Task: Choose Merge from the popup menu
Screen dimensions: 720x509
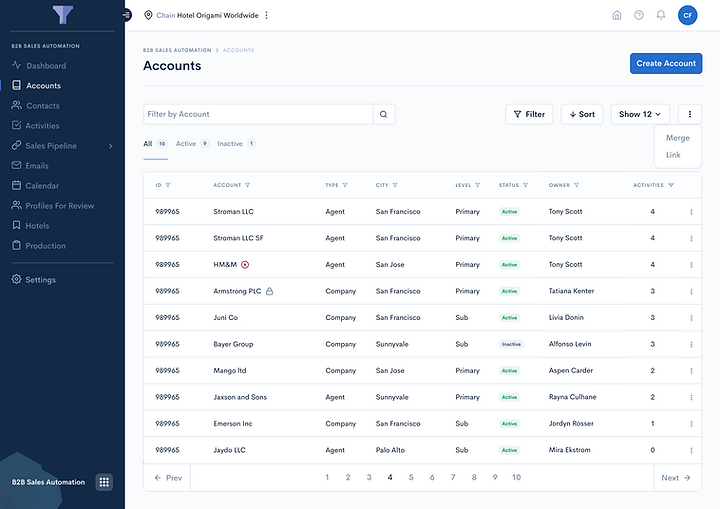Action: pyautogui.click(x=678, y=138)
